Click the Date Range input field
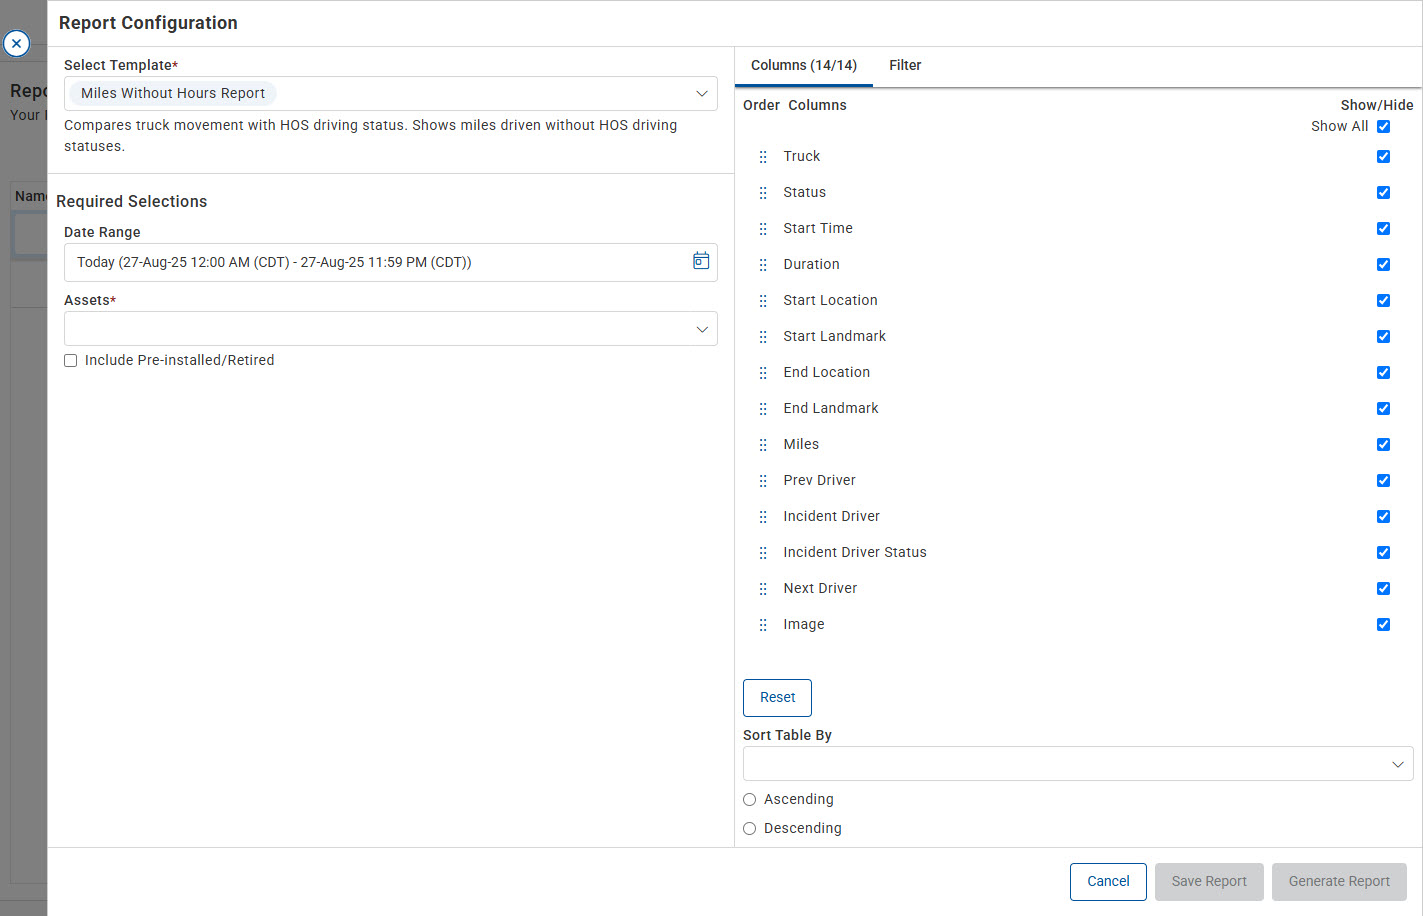 click(391, 262)
